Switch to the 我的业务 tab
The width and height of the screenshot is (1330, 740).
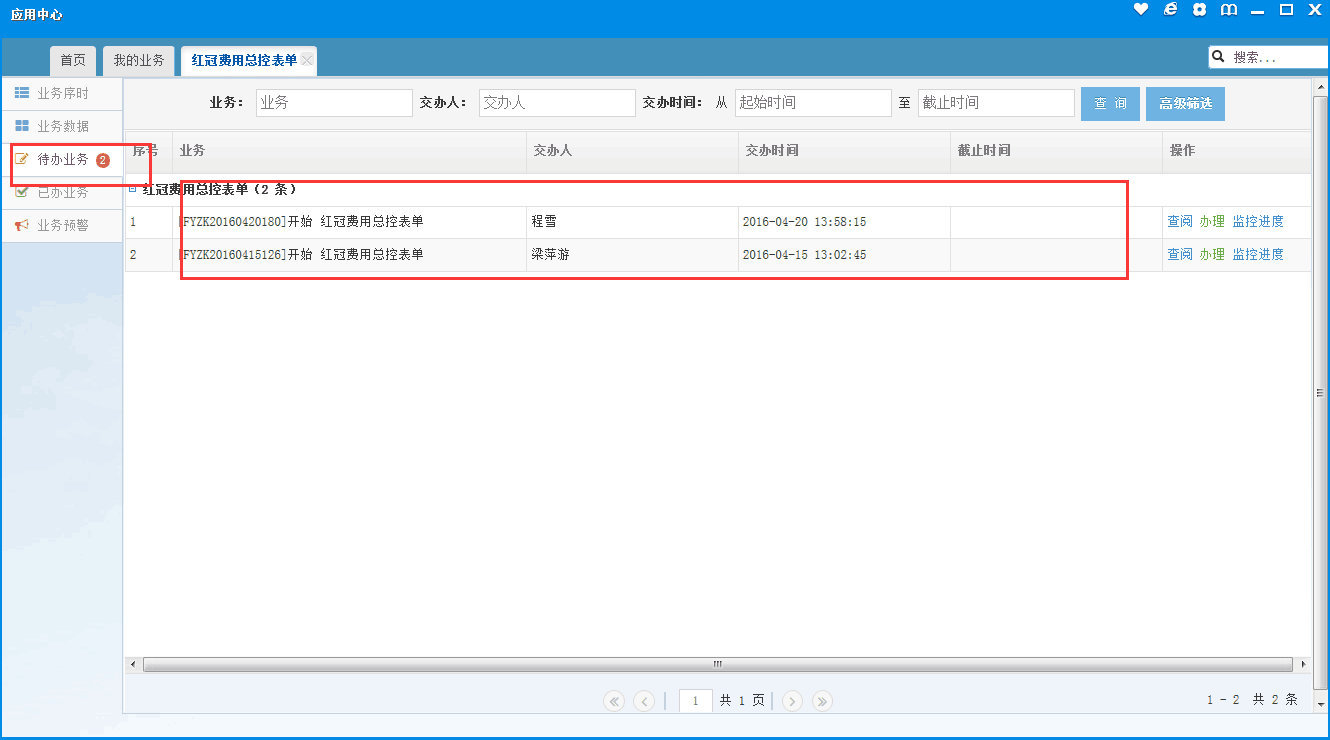point(139,60)
